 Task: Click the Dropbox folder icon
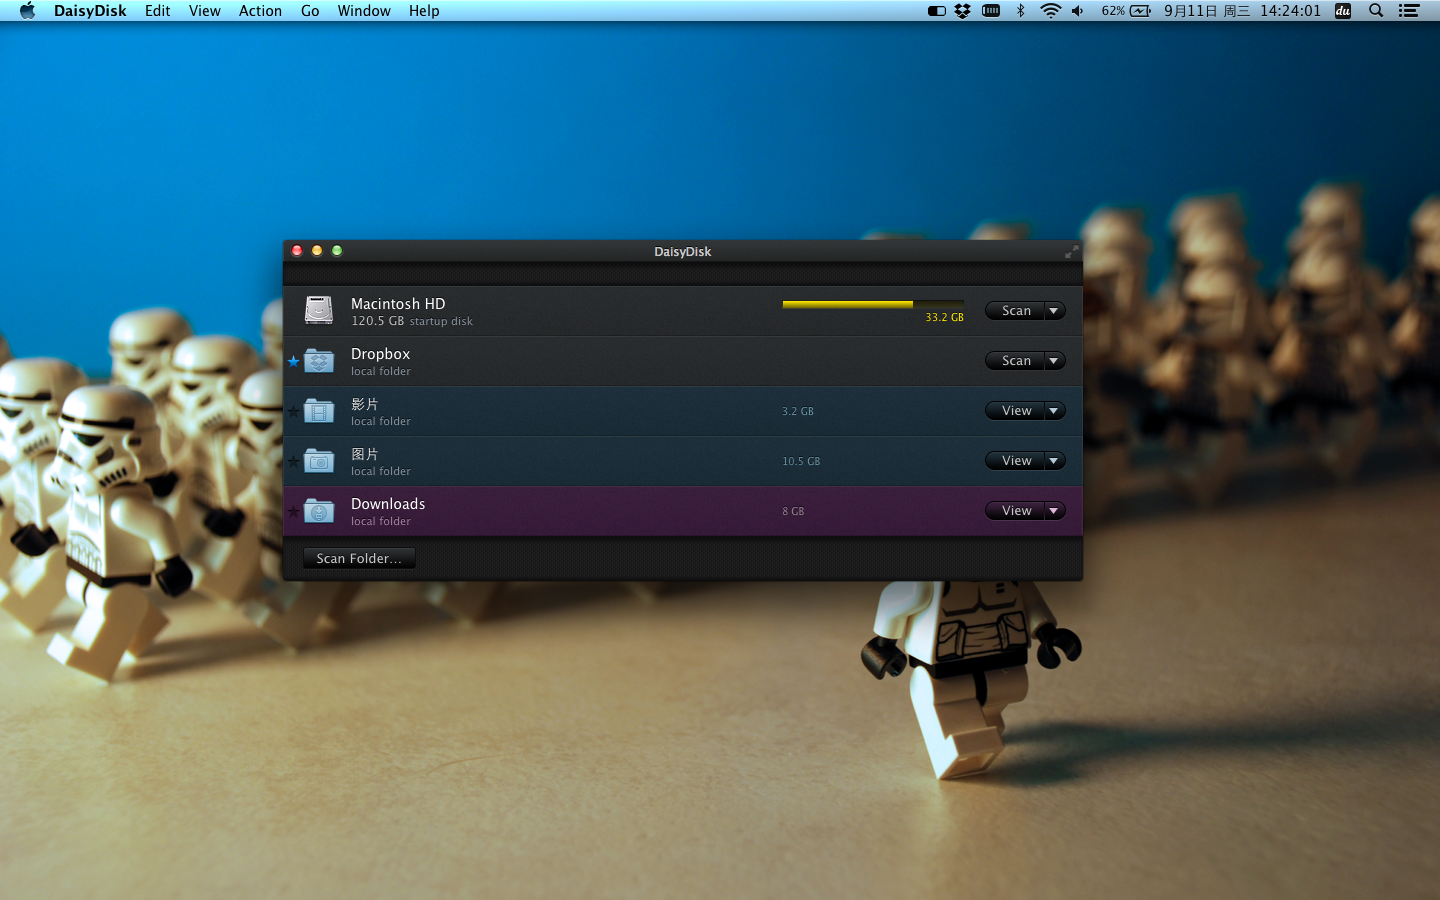point(319,360)
